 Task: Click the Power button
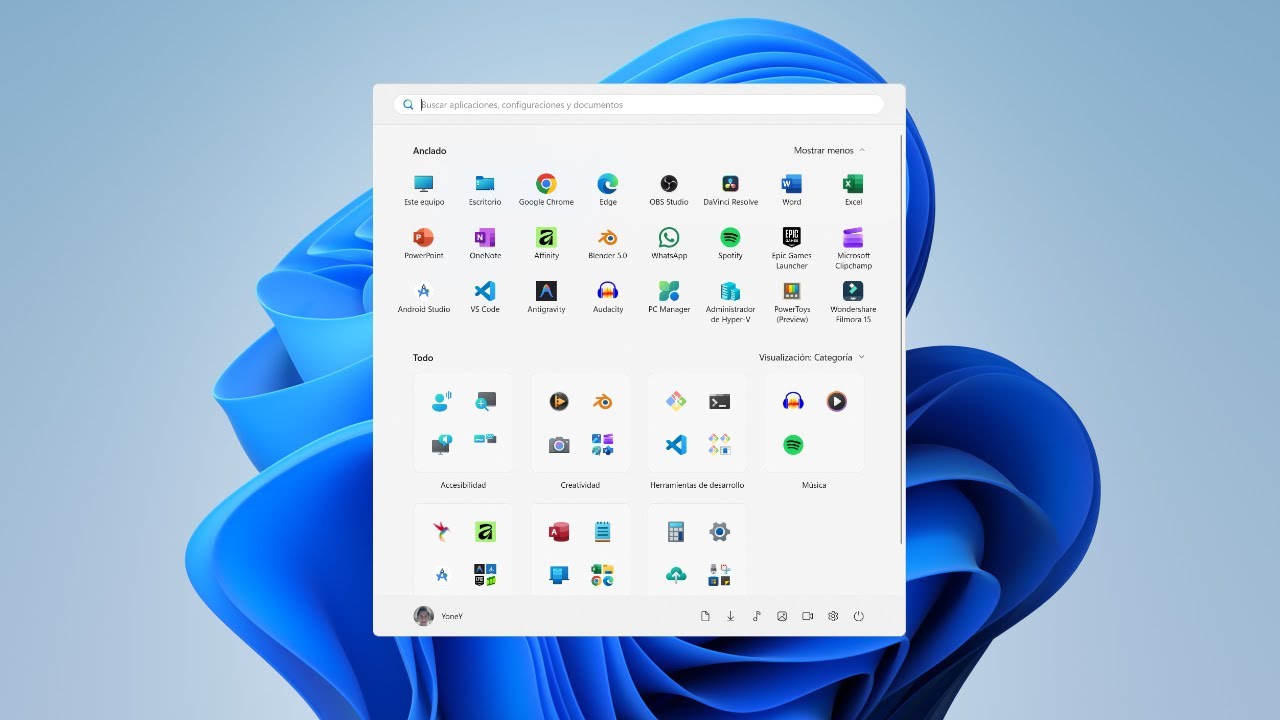[x=859, y=616]
